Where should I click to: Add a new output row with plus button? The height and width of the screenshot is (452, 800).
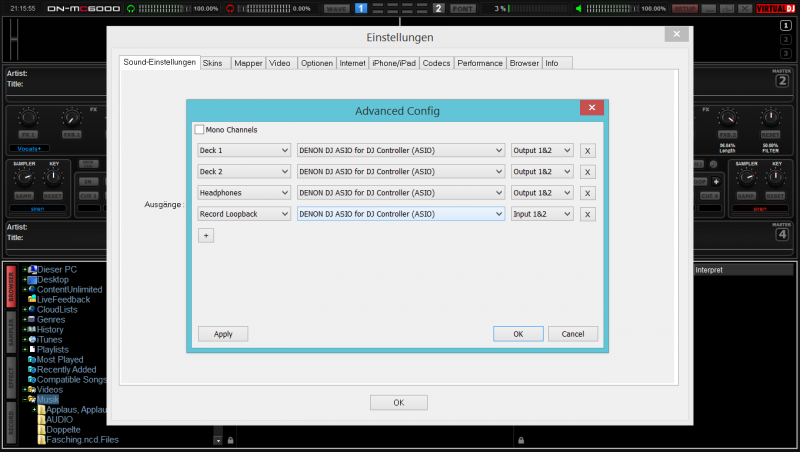coord(206,236)
